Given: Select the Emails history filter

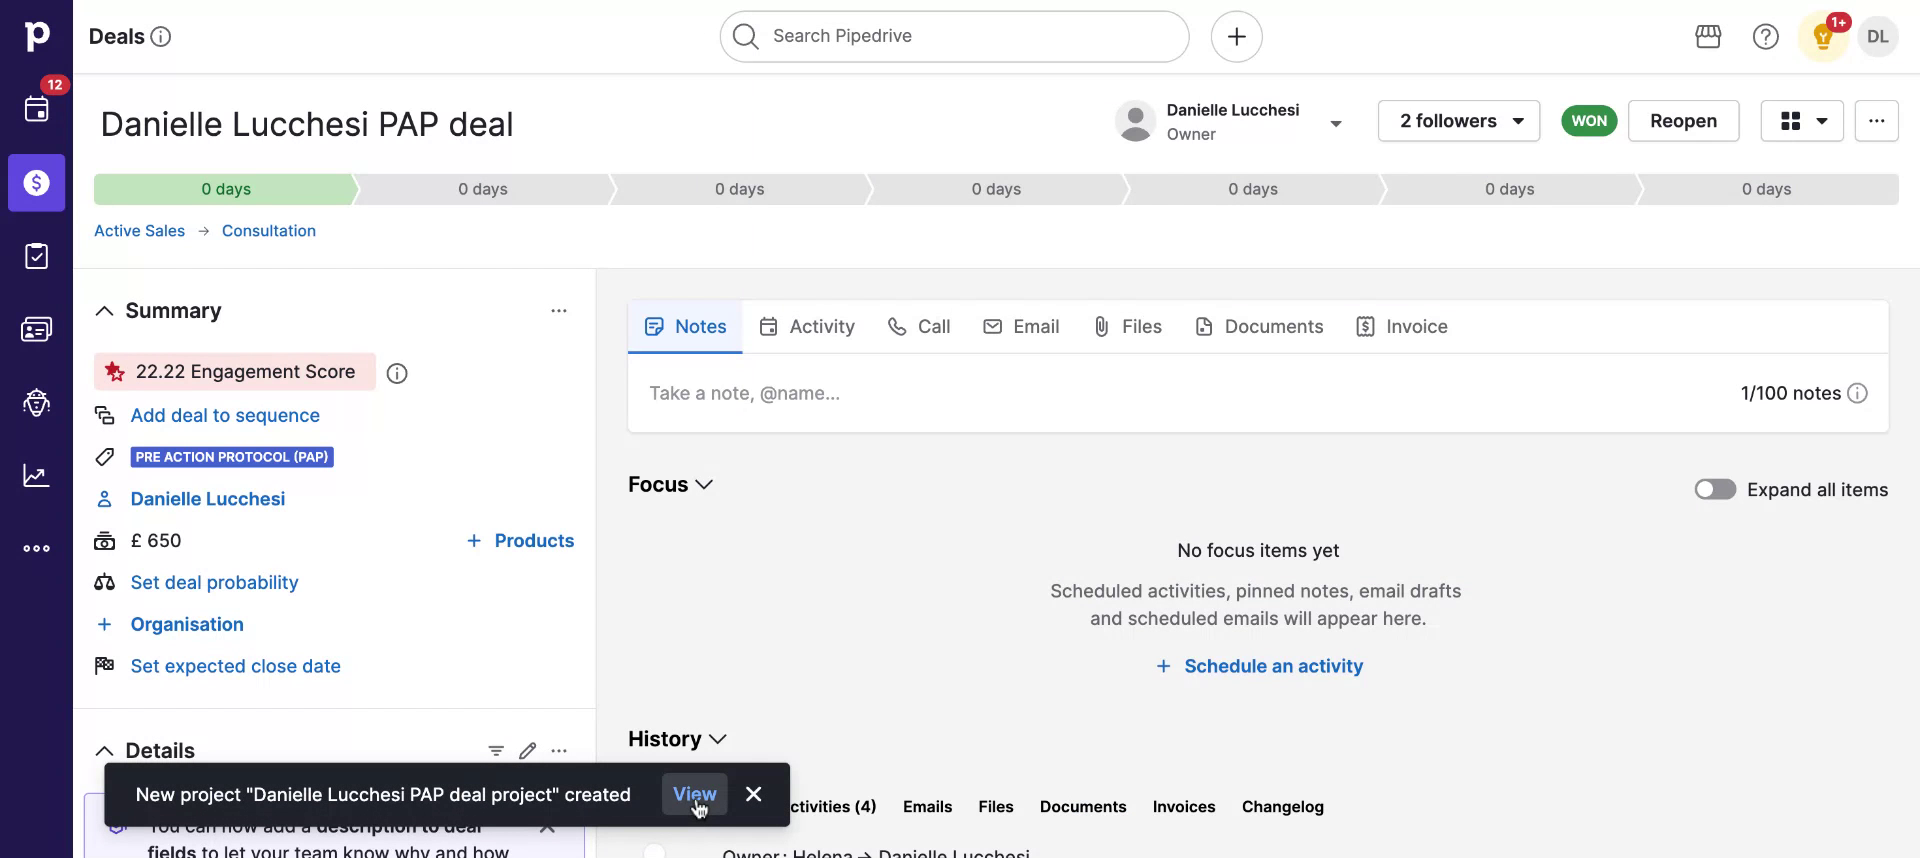Looking at the screenshot, I should tap(927, 807).
